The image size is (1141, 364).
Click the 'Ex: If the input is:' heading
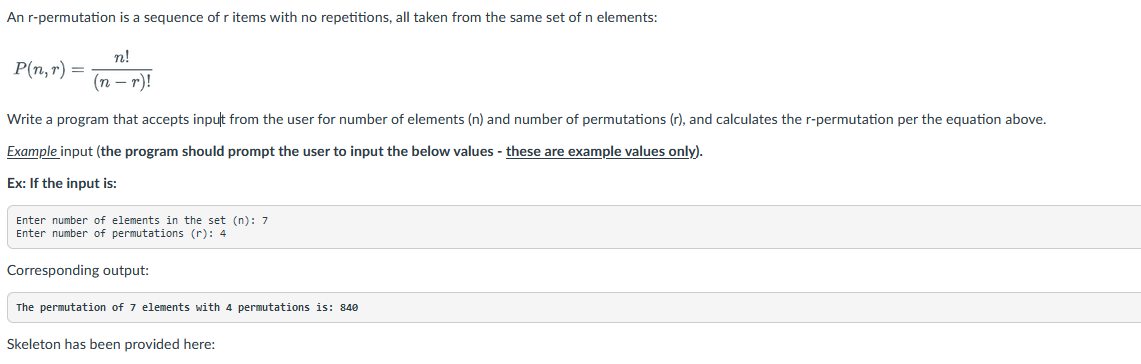tap(62, 183)
